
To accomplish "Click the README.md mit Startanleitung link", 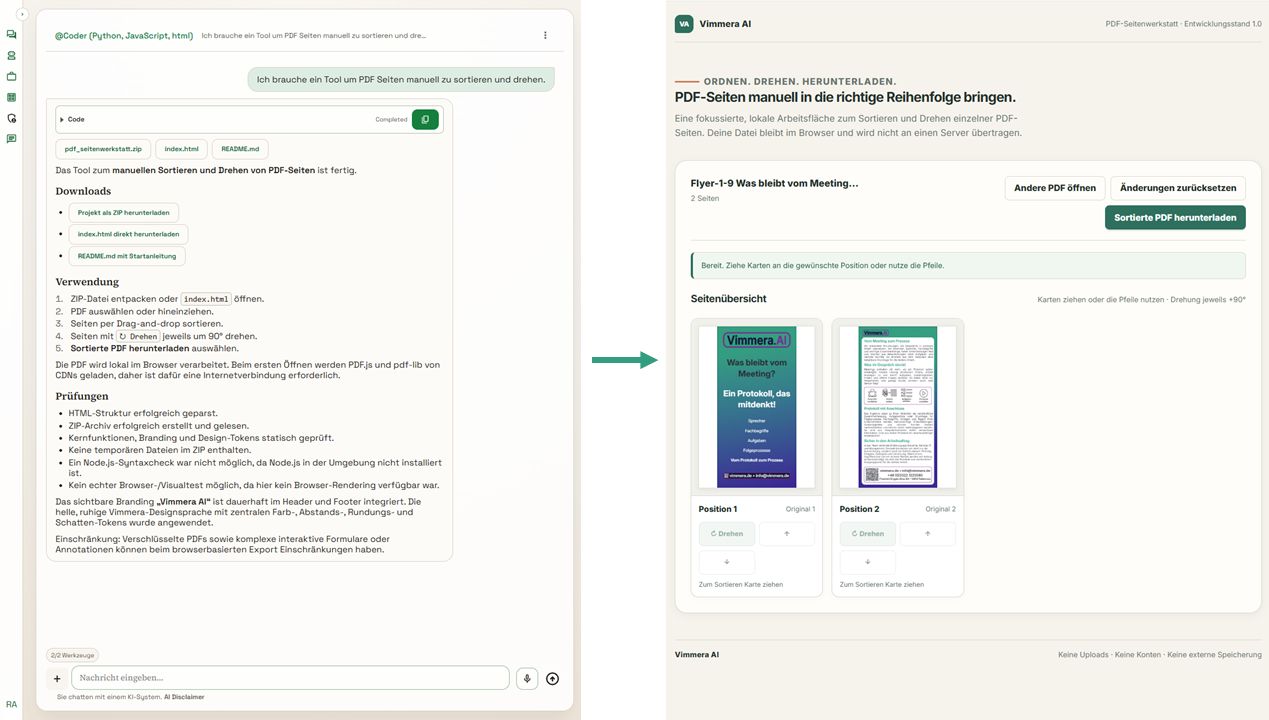I will coord(127,256).
